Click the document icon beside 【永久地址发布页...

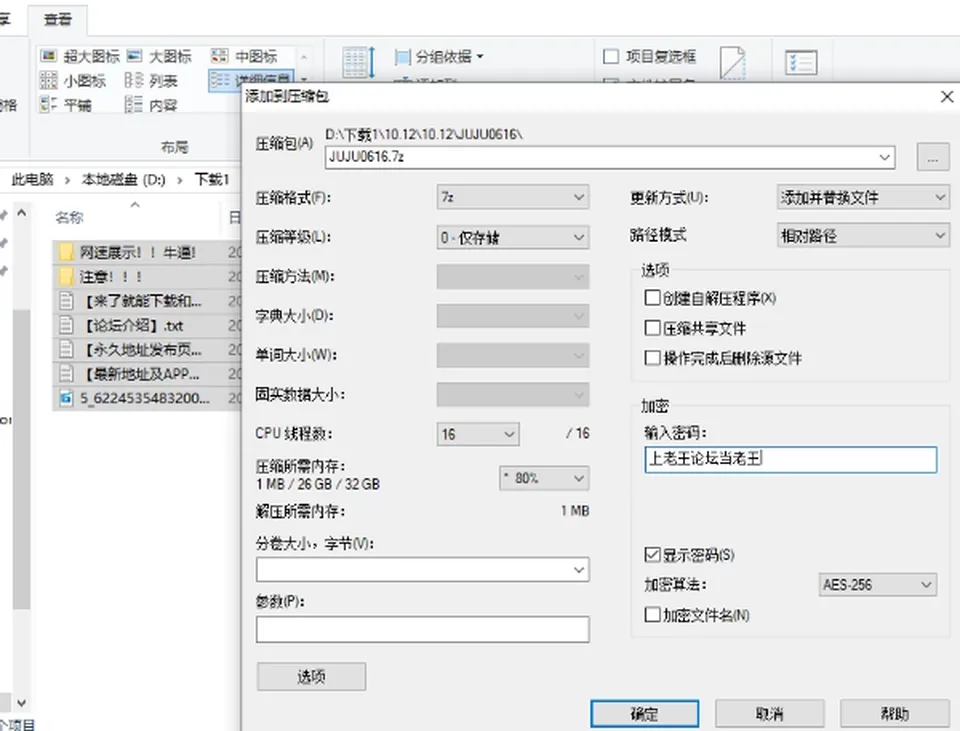pyautogui.click(x=67, y=350)
